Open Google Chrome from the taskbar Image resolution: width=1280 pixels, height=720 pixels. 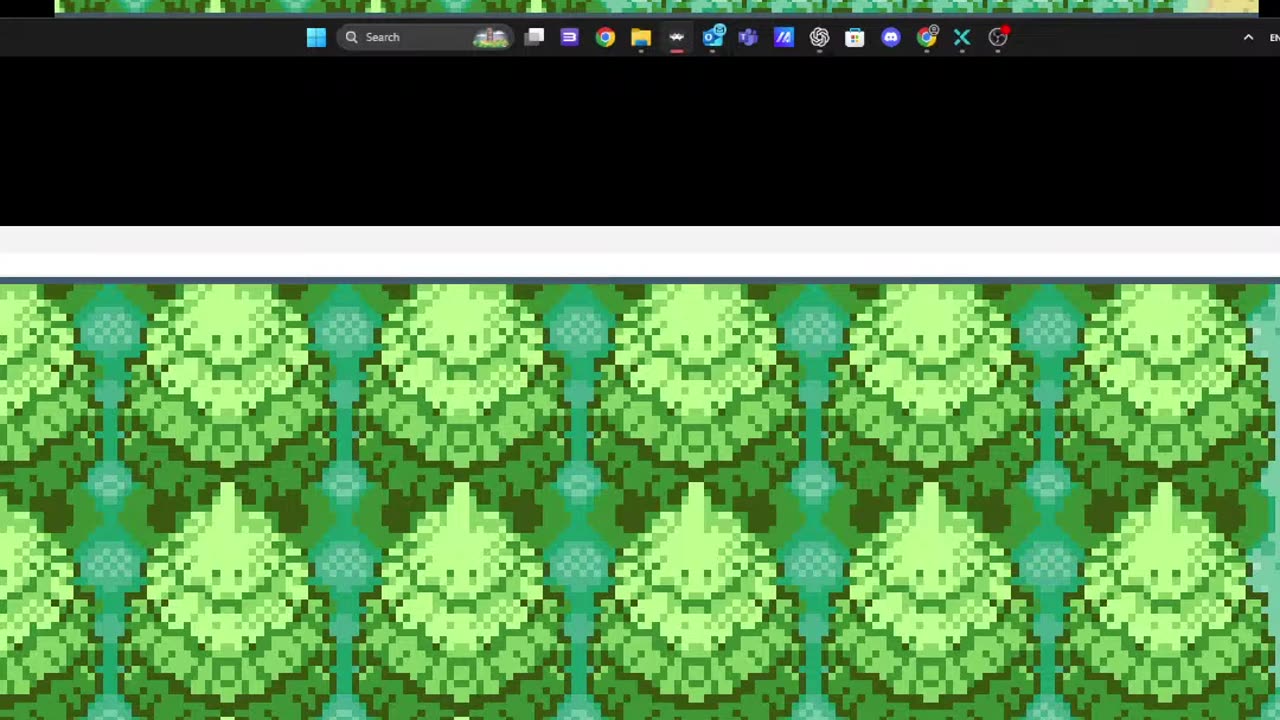click(605, 37)
